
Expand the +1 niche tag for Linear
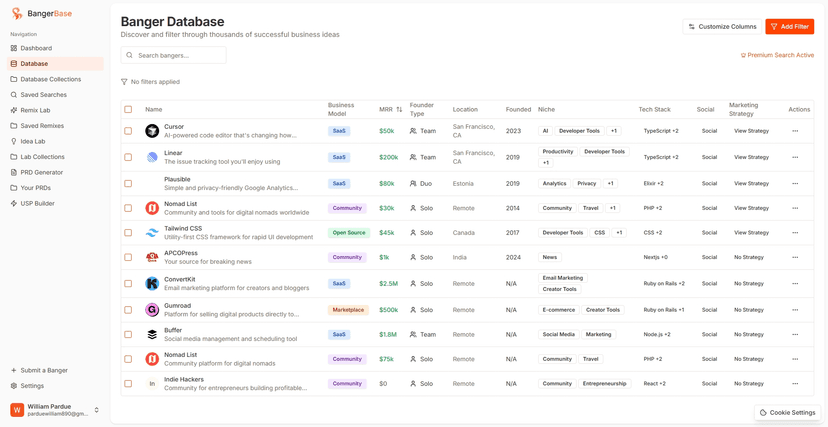pyautogui.click(x=545, y=163)
